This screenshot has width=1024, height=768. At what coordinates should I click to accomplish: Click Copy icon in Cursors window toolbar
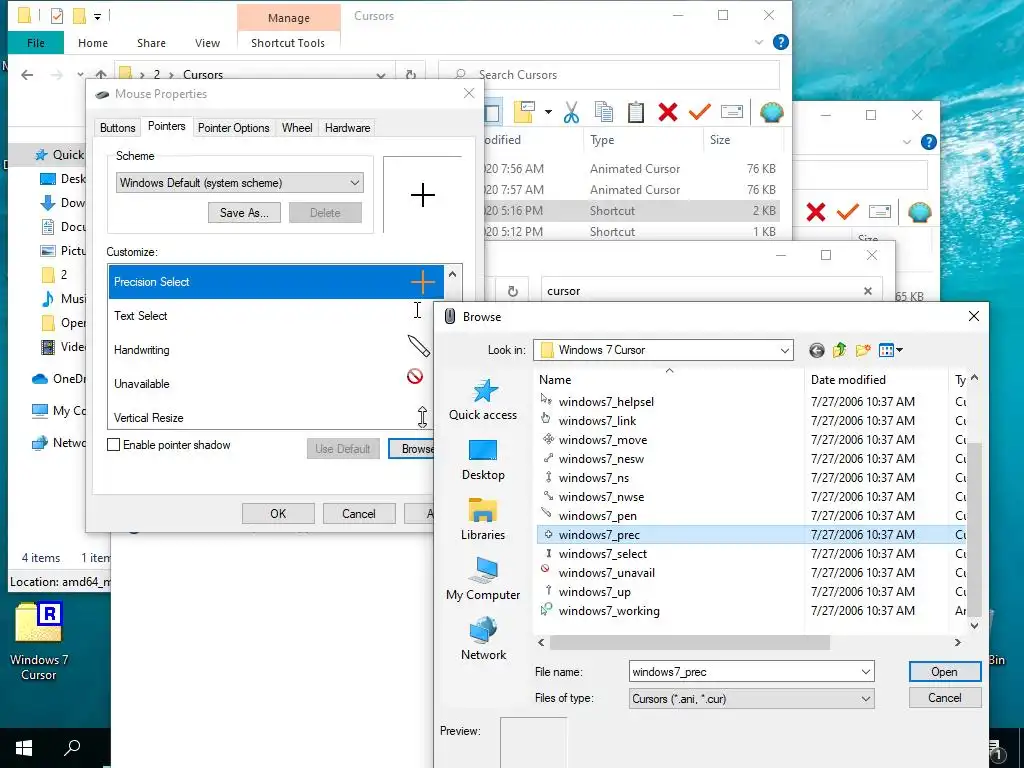(604, 112)
